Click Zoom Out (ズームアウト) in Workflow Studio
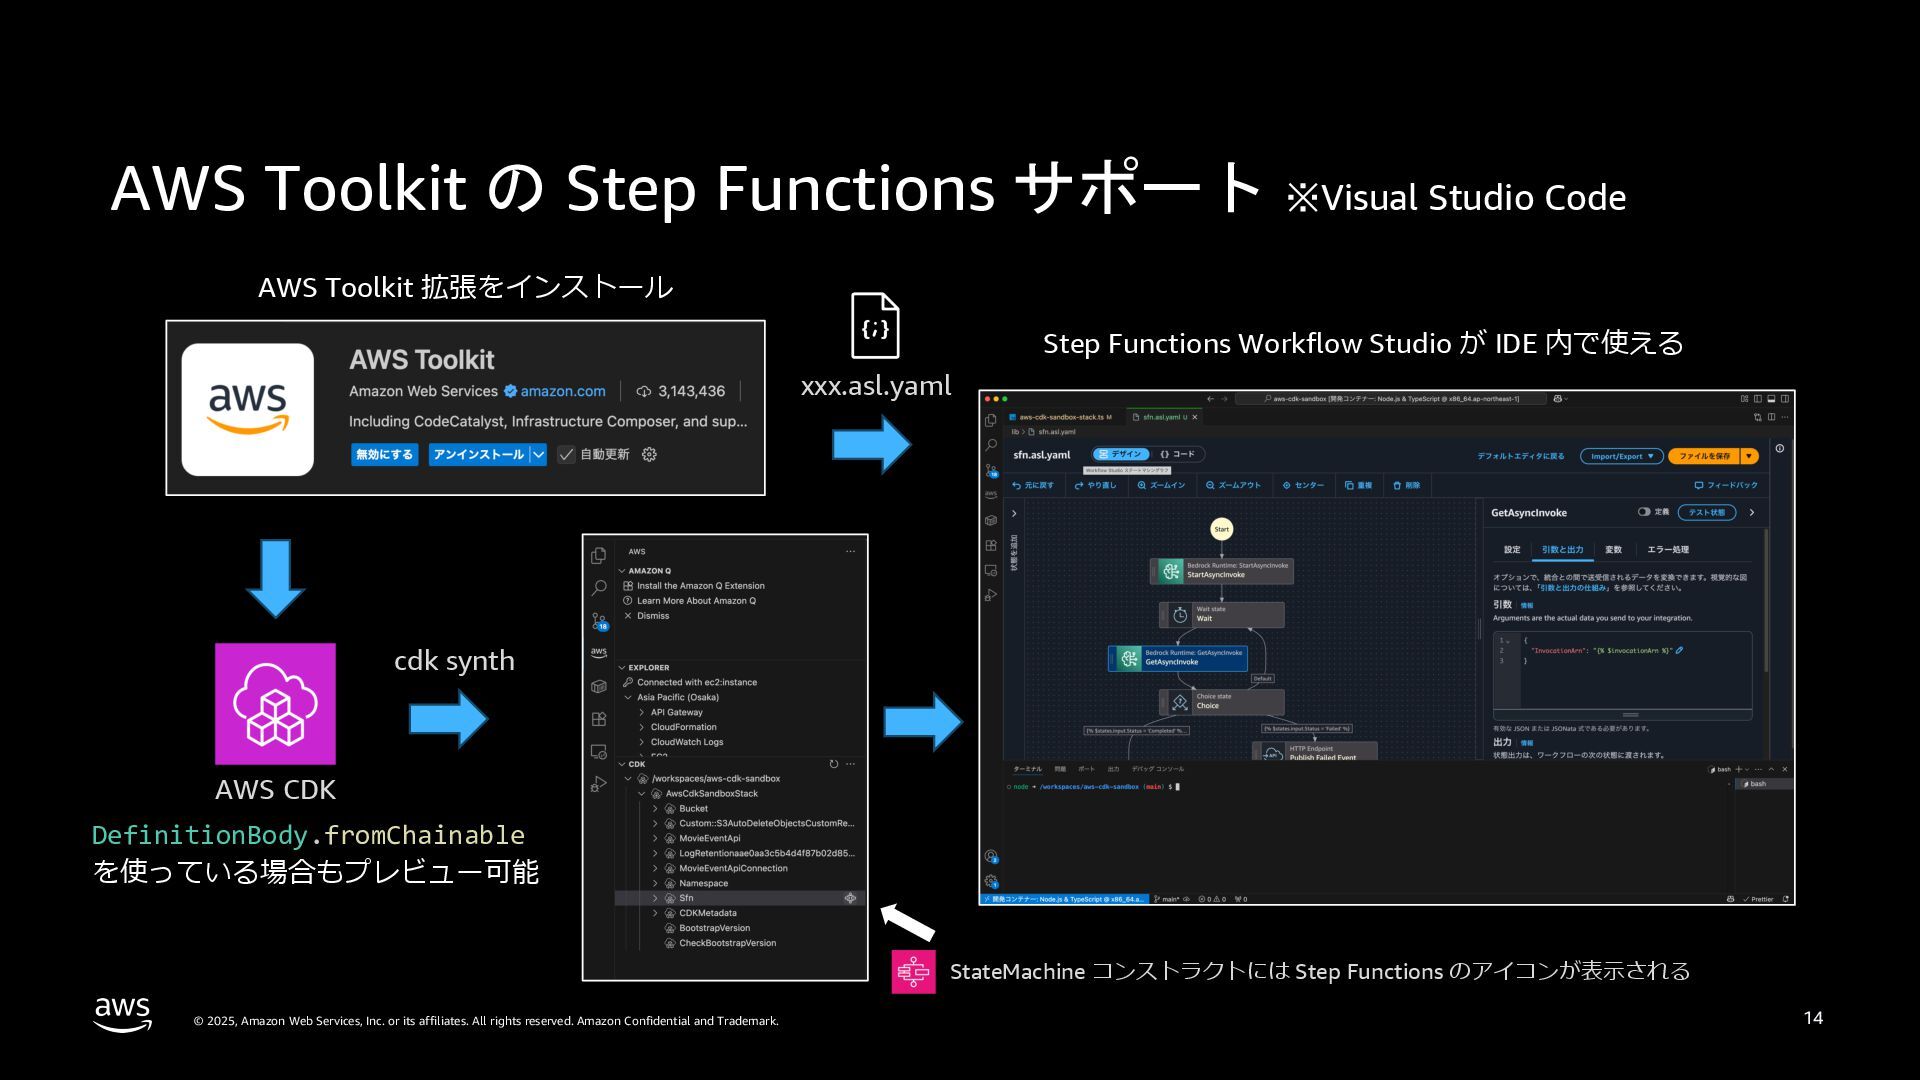Viewport: 1920px width, 1080px height. click(x=1233, y=485)
